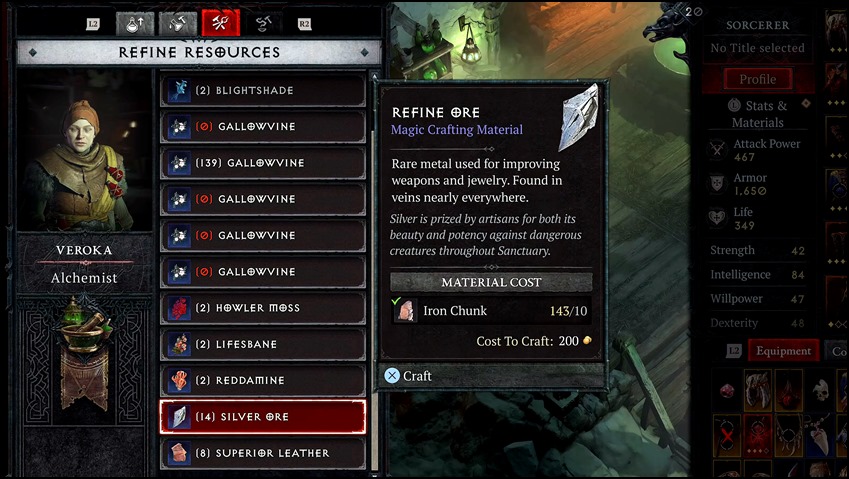Viewport: 849px width, 479px height.
Task: Select the active Refine Resources hammer tab
Action: click(x=221, y=24)
